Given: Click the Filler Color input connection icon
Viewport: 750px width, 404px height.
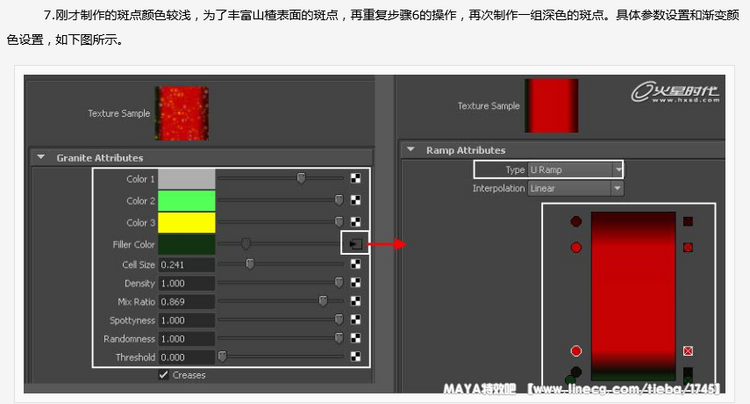Looking at the screenshot, I should click(x=355, y=243).
